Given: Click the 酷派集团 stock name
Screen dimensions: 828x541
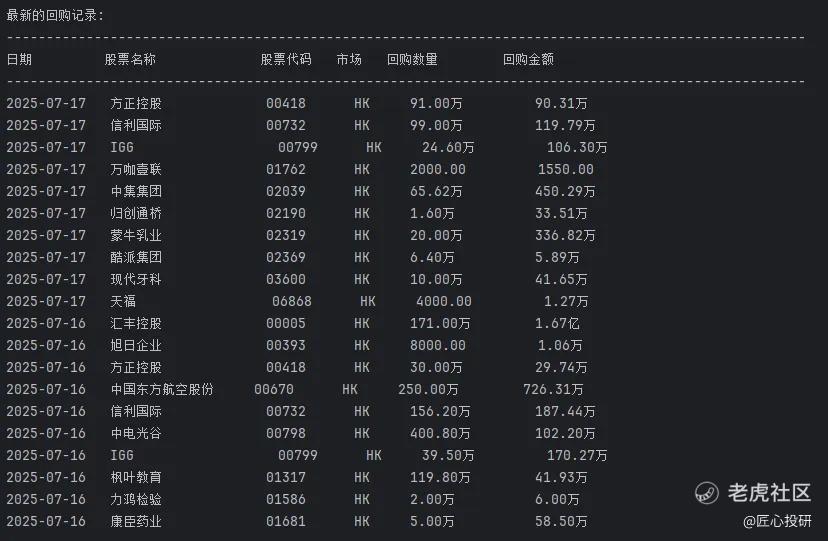Looking at the screenshot, I should 136,257.
